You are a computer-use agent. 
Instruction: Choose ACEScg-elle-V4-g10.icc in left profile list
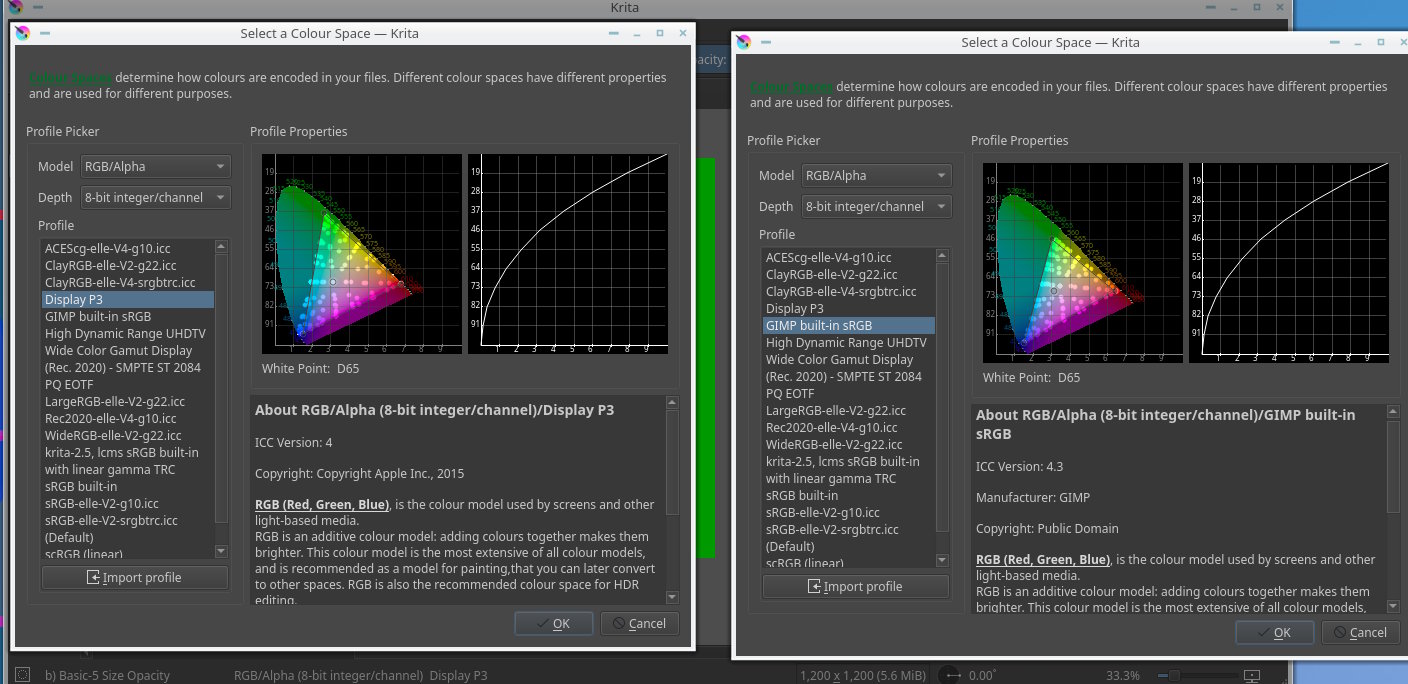pyautogui.click(x=108, y=249)
